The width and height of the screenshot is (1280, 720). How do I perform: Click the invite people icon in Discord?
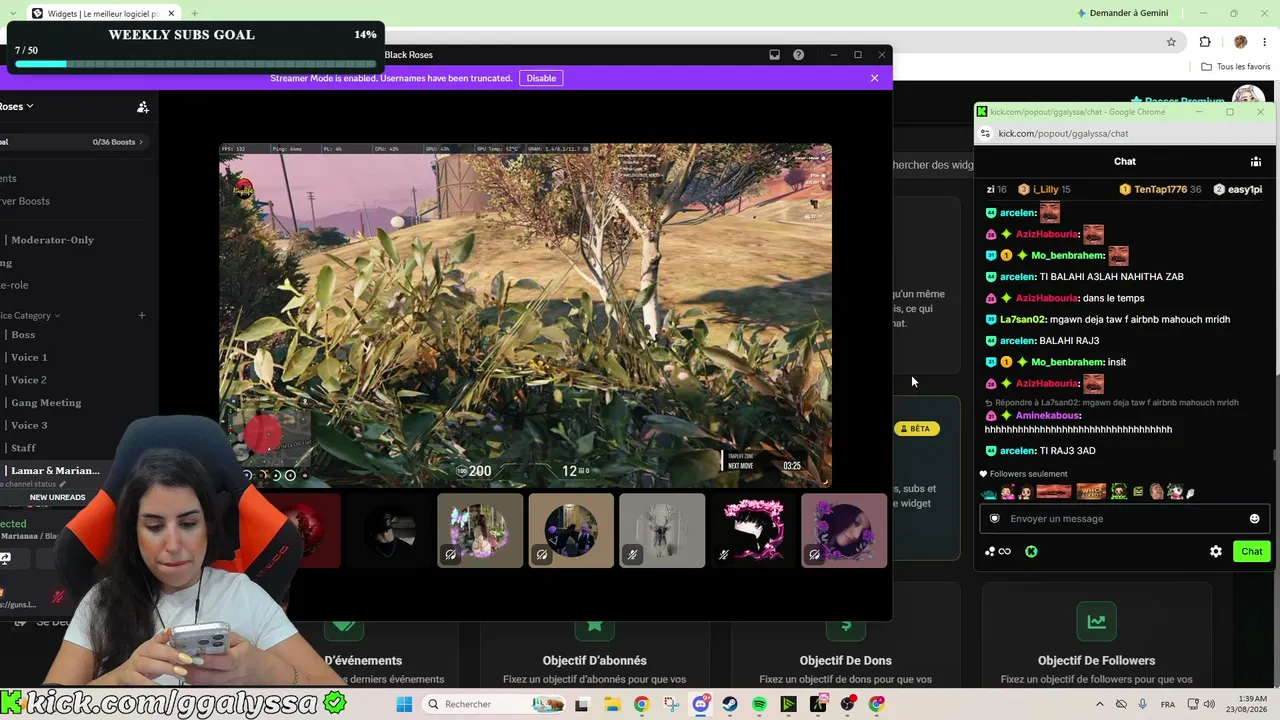pyautogui.click(x=143, y=107)
